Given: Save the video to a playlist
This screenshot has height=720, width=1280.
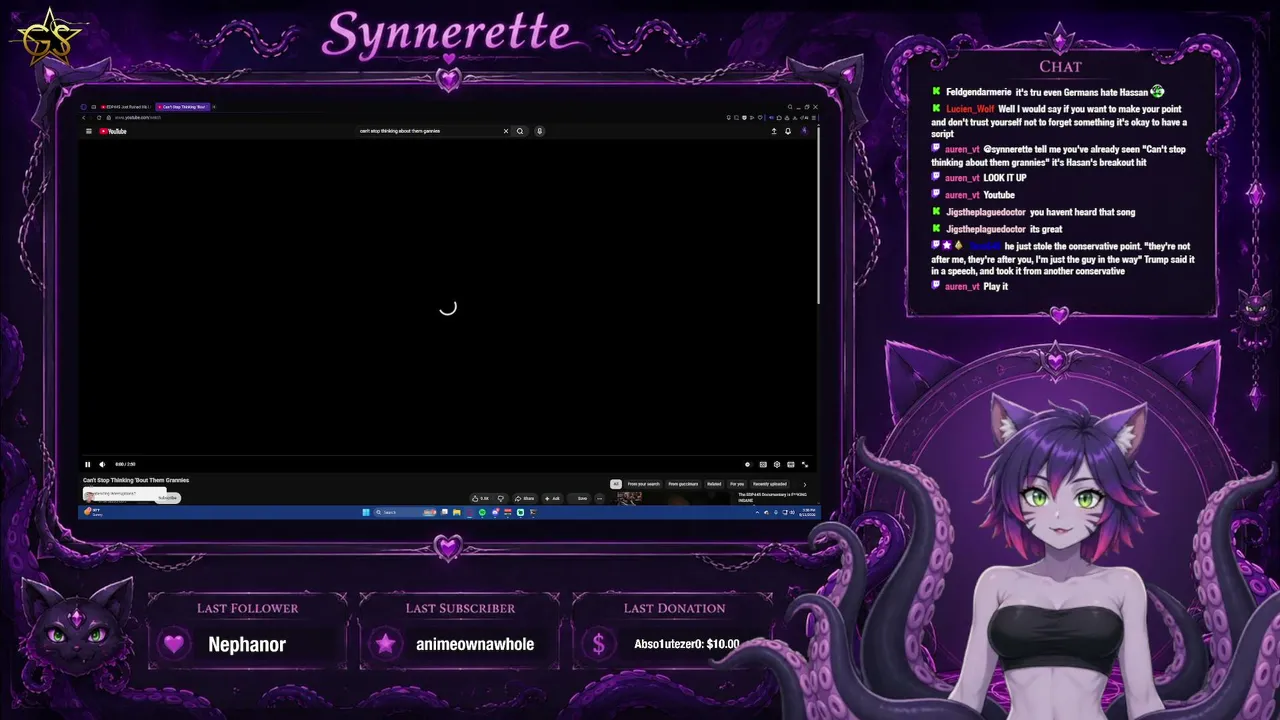Looking at the screenshot, I should 581,498.
